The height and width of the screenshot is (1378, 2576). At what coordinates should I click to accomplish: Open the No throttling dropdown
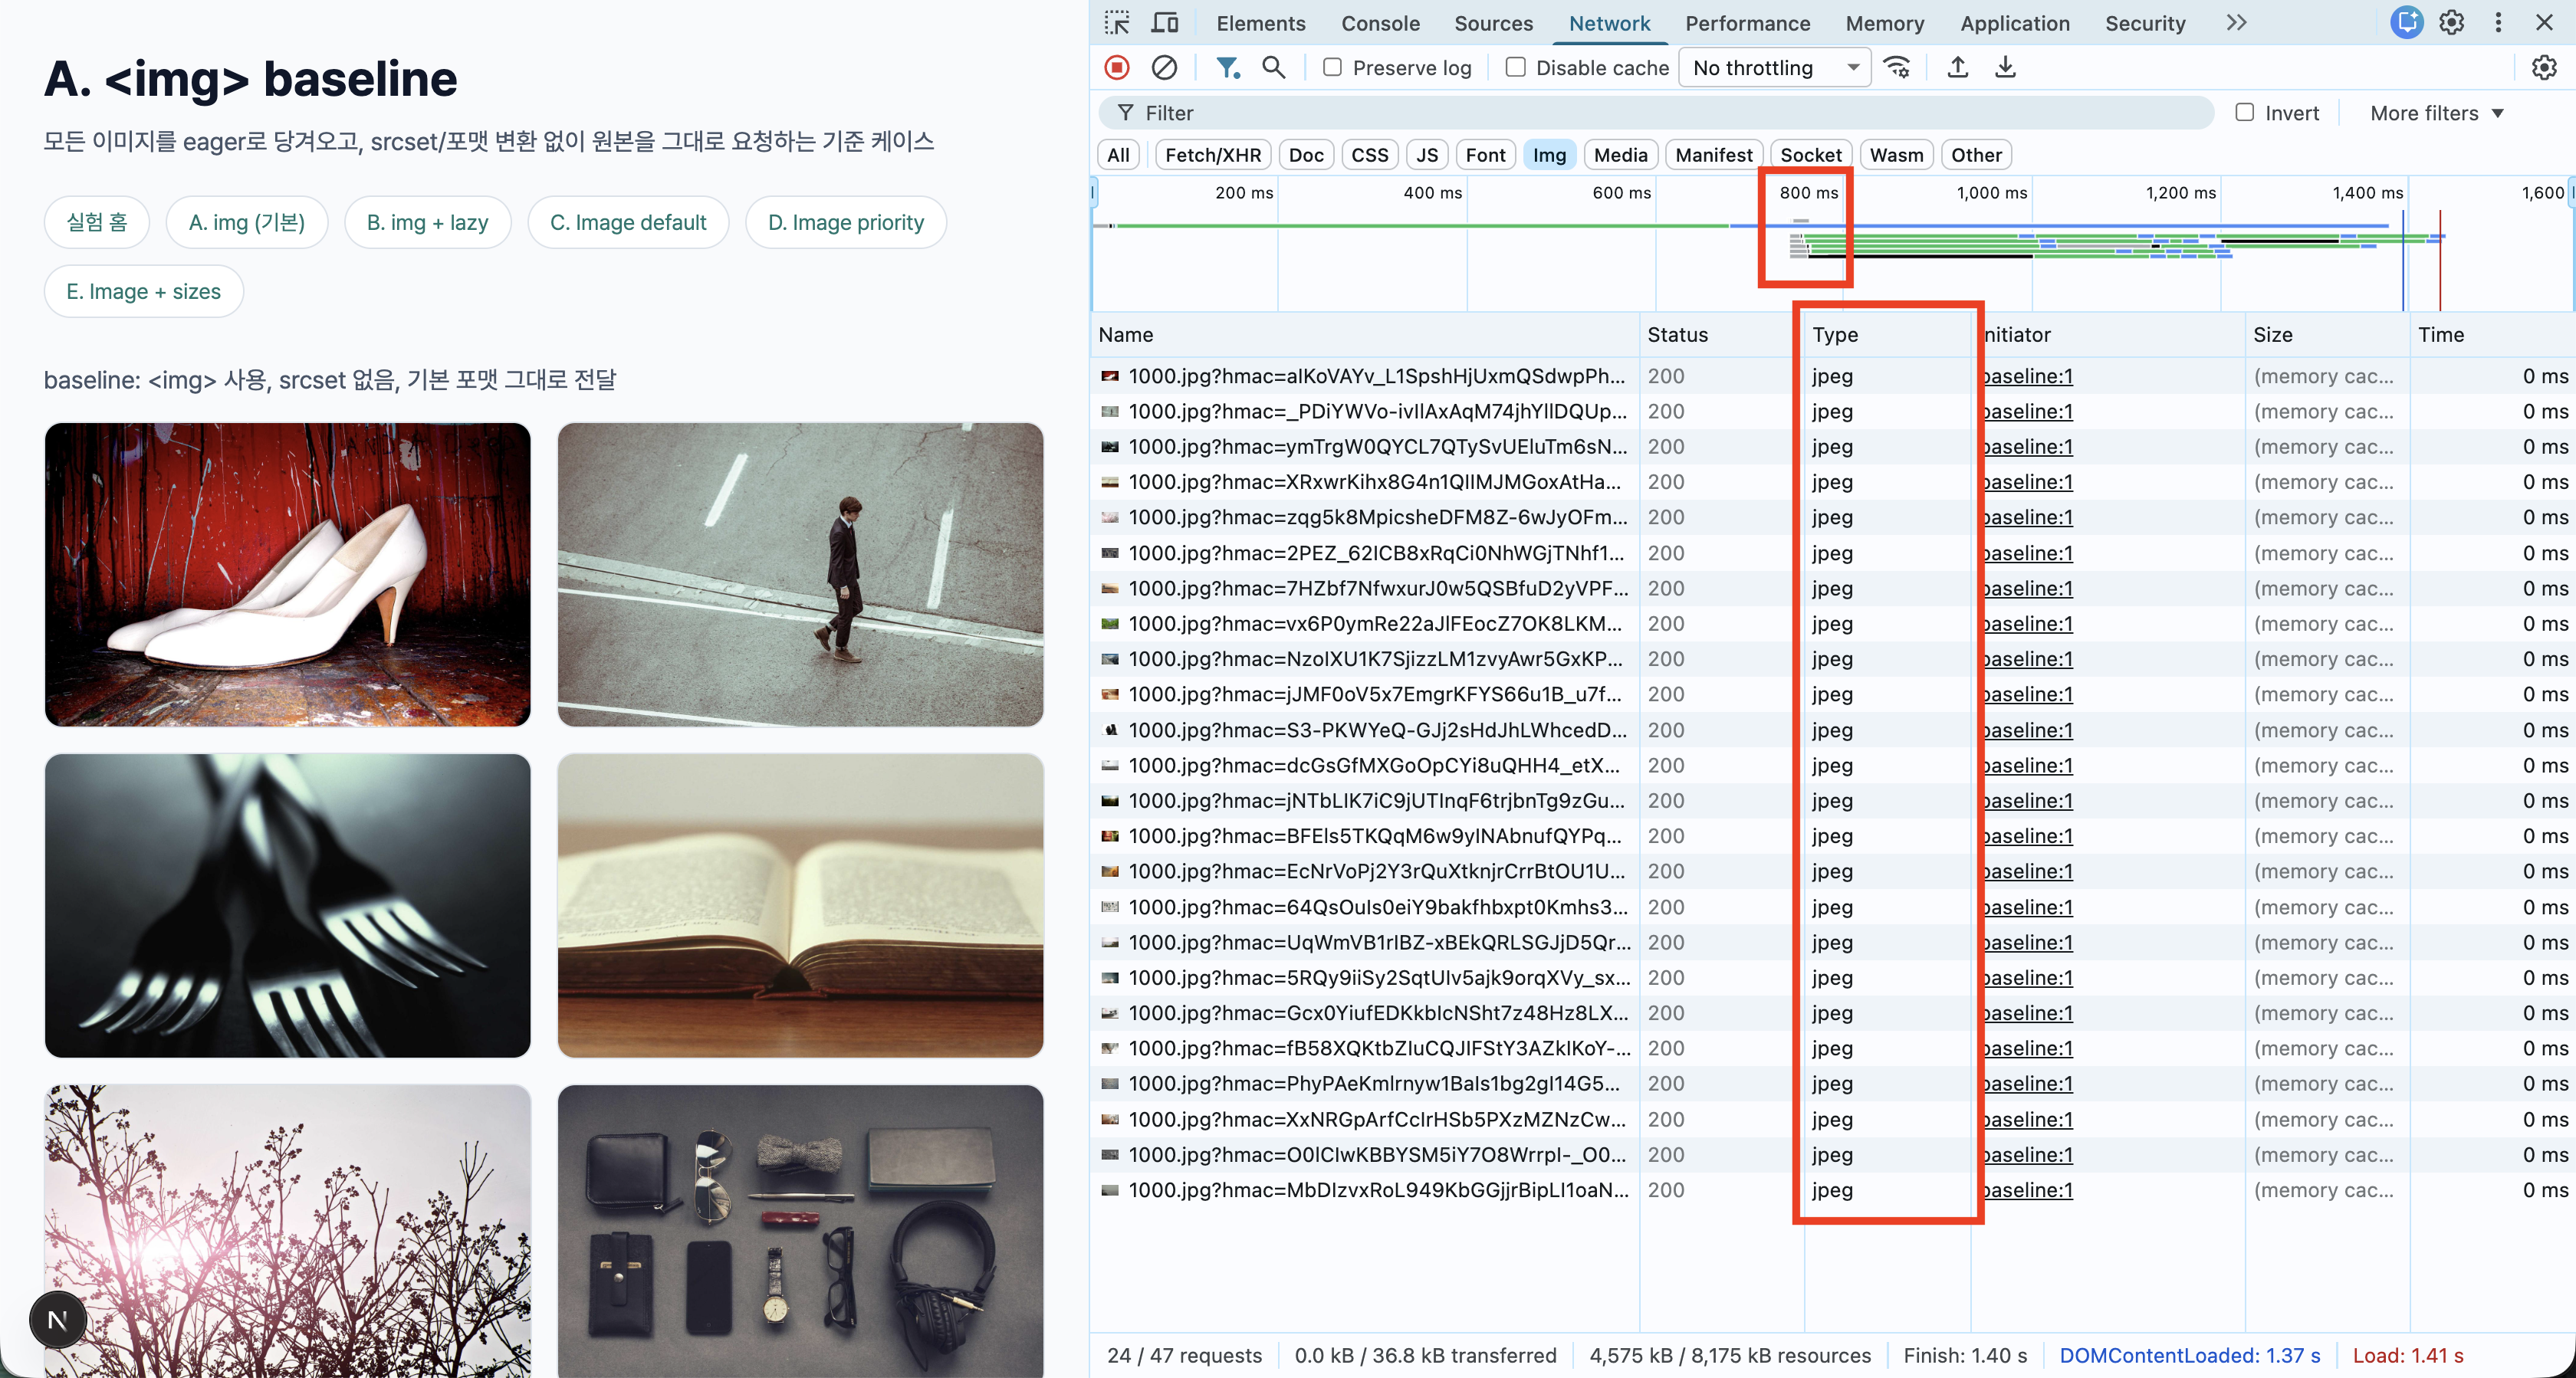[x=1774, y=68]
